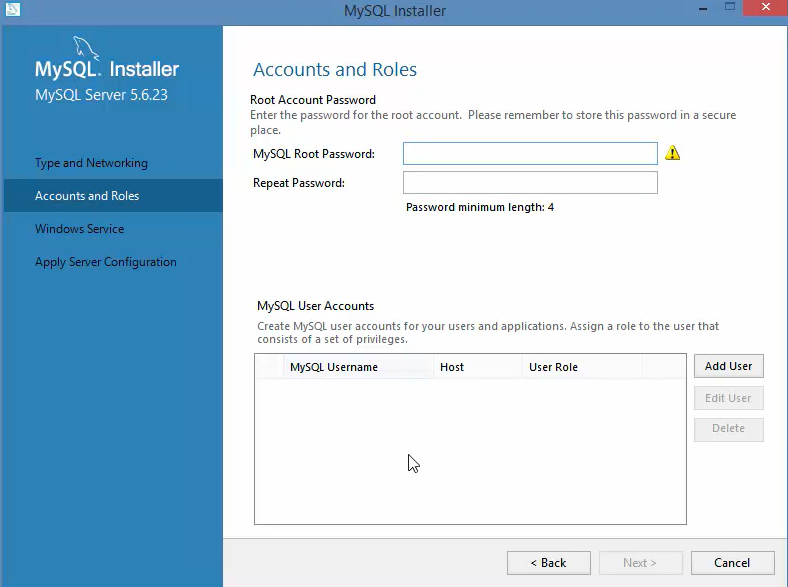Select the Accounts and Roles step

(87, 196)
